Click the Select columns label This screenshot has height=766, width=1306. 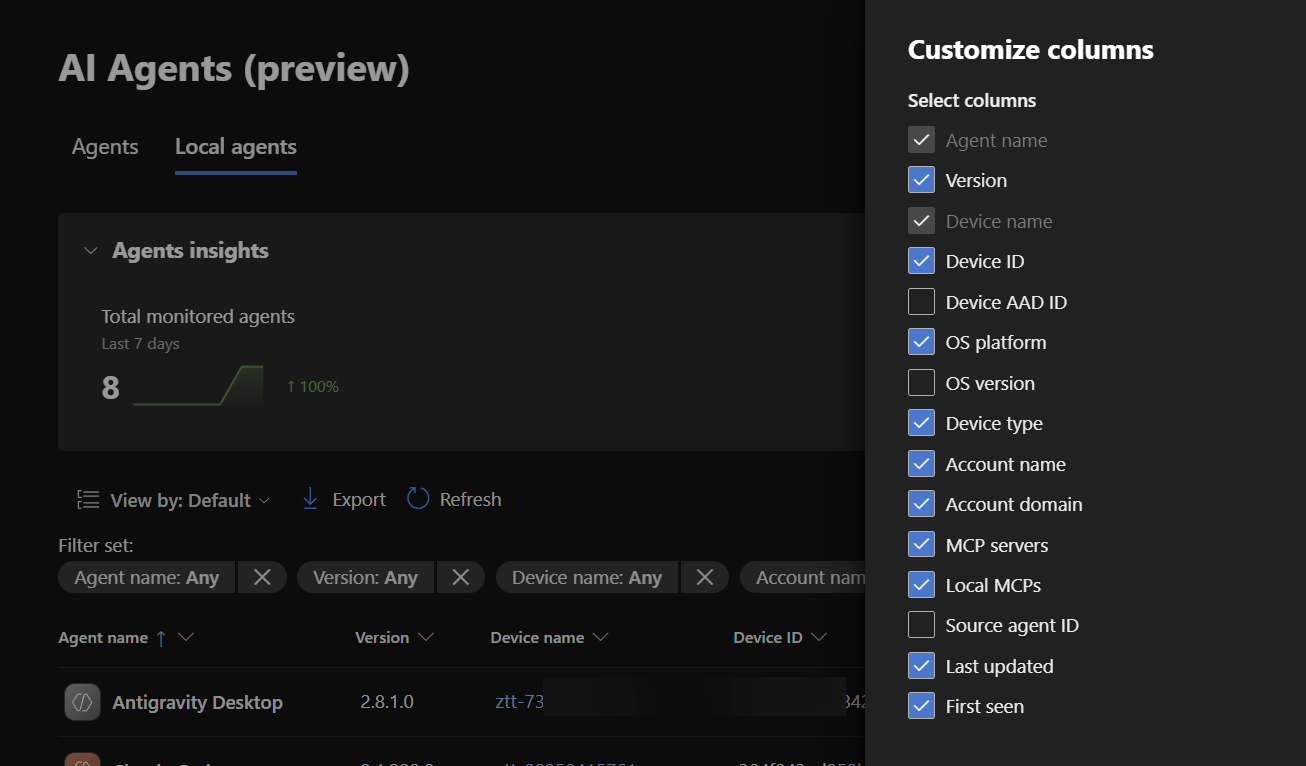[972, 100]
